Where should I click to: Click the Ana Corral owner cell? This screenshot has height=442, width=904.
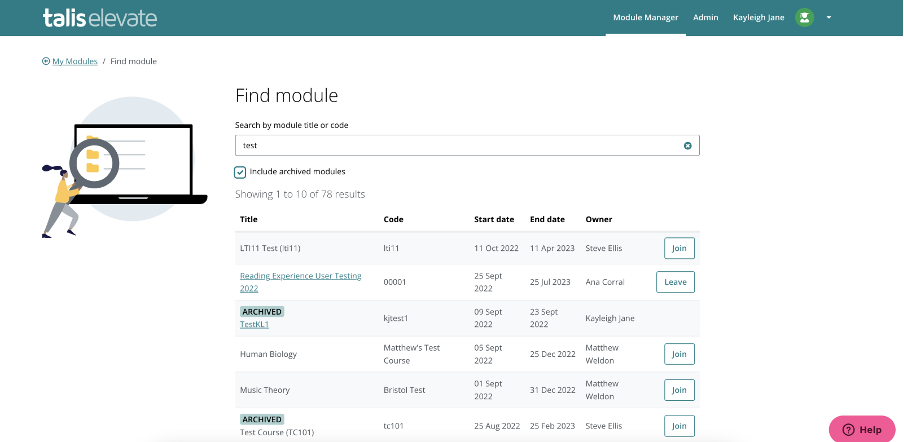pyautogui.click(x=605, y=282)
